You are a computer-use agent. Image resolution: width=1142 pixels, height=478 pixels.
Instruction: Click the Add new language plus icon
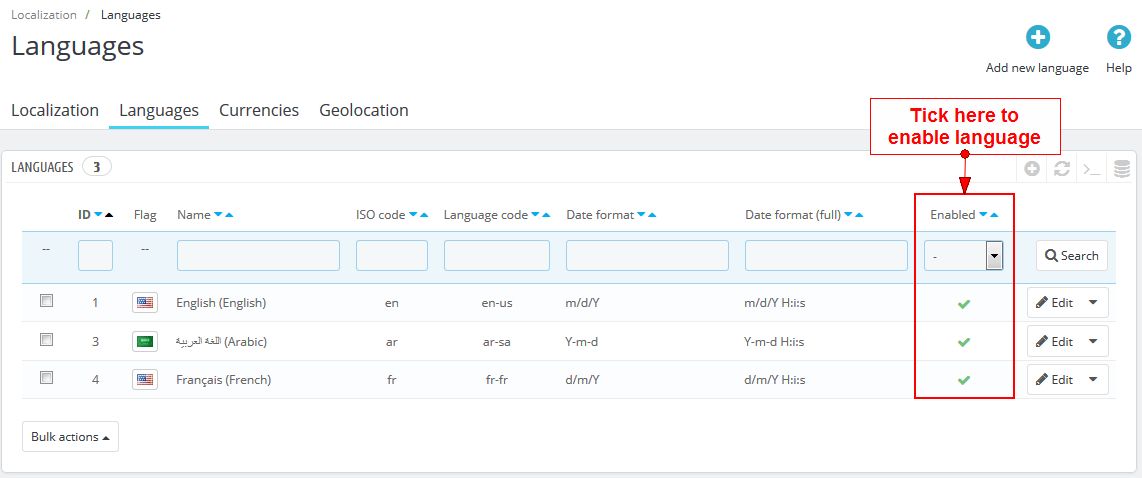click(x=1038, y=38)
